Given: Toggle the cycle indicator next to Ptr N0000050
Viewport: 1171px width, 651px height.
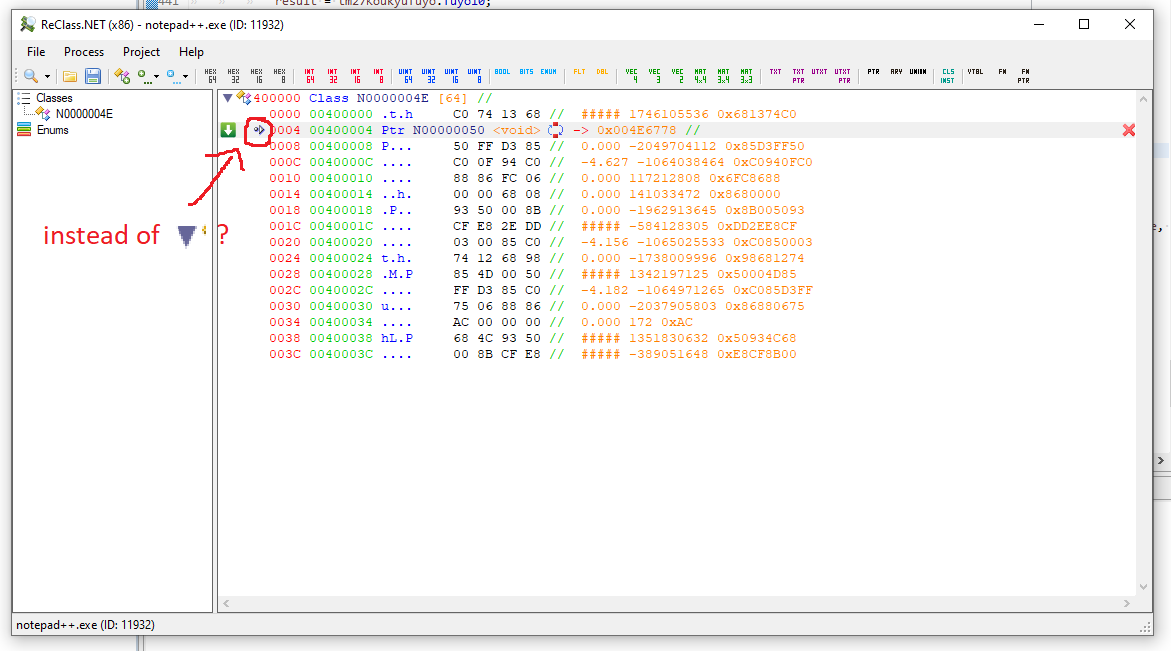Looking at the screenshot, I should point(556,130).
